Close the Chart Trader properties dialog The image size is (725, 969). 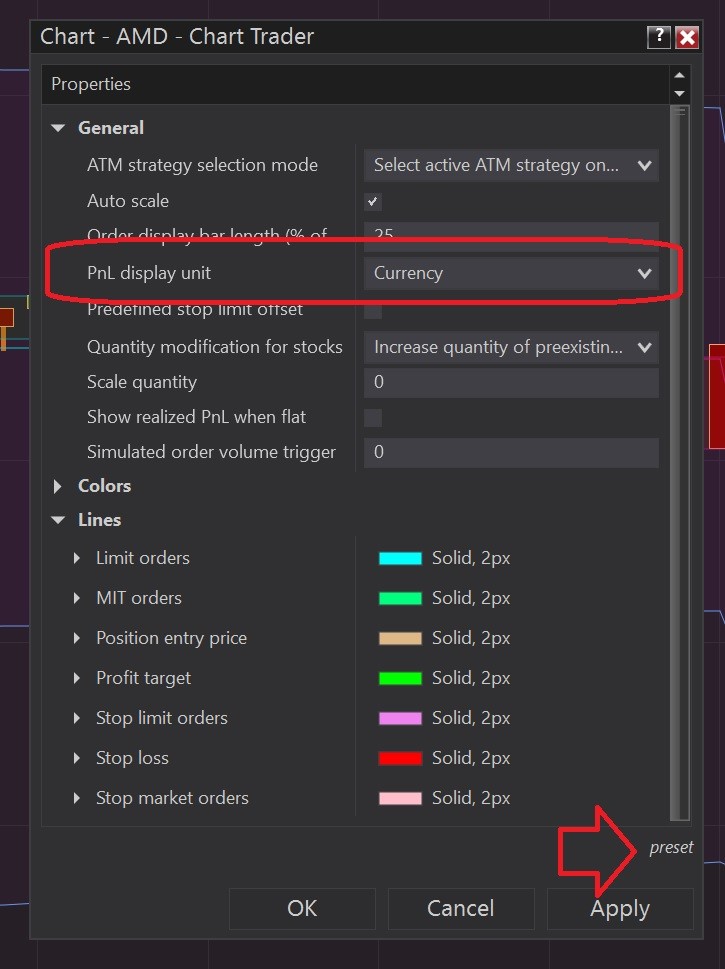coord(687,38)
